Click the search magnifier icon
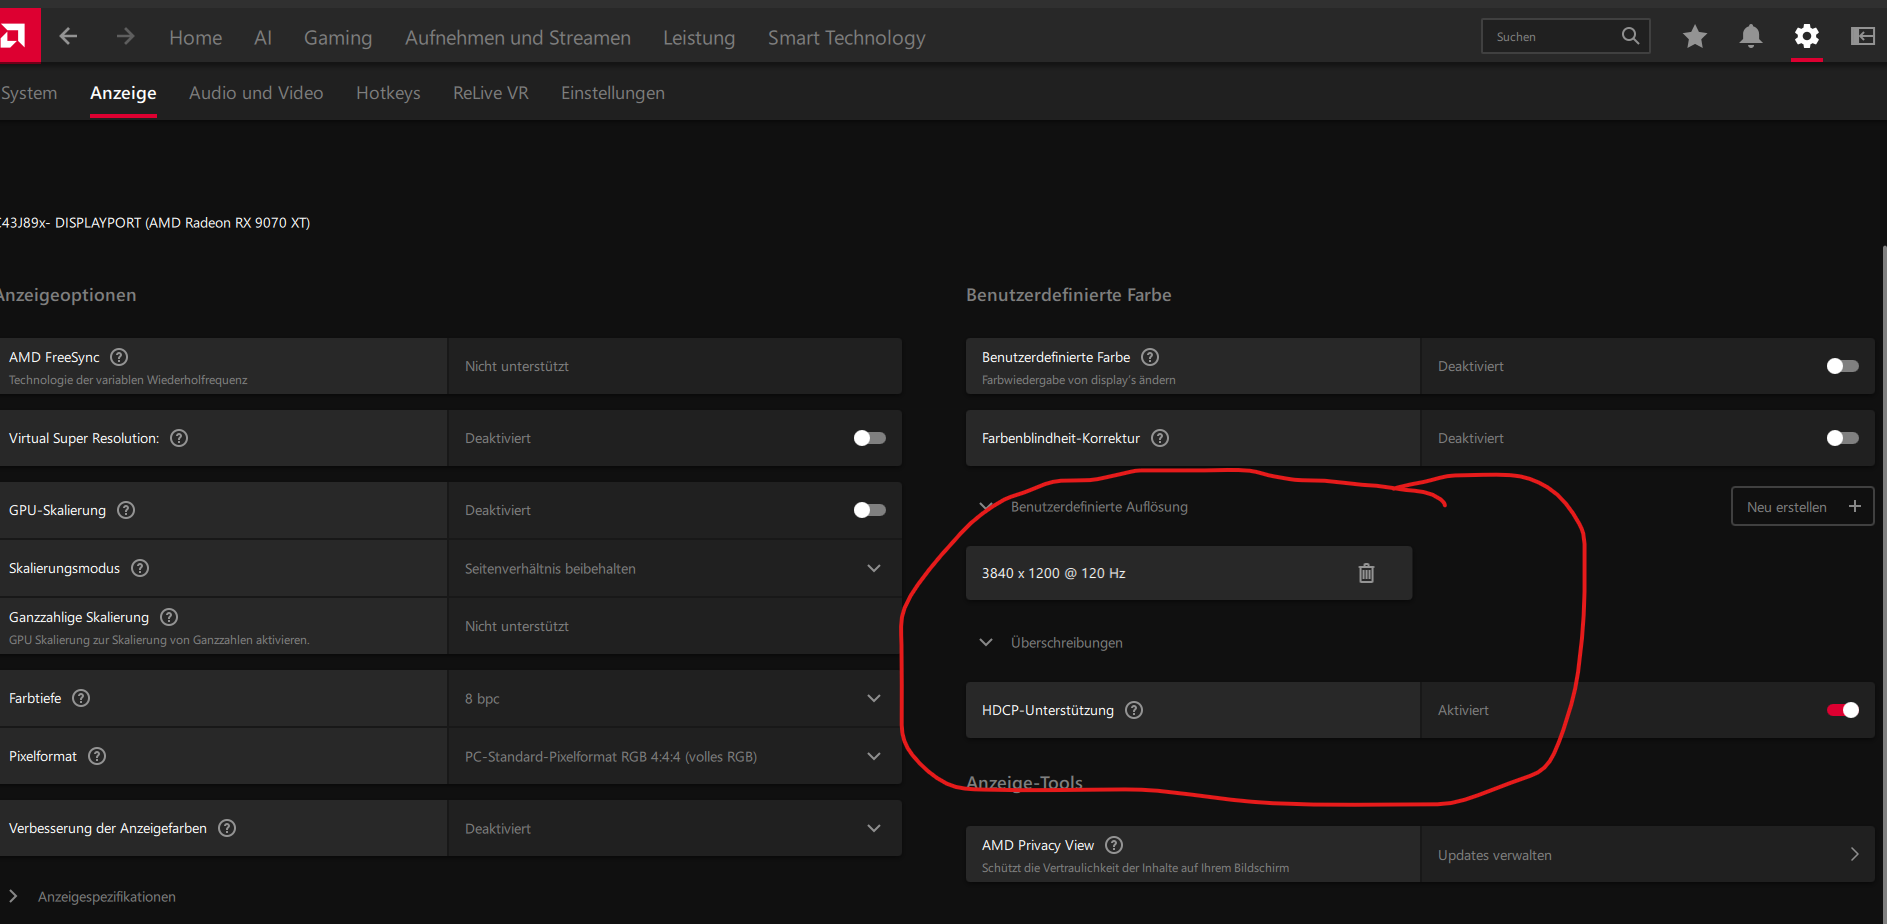Image resolution: width=1887 pixels, height=924 pixels. point(1630,36)
